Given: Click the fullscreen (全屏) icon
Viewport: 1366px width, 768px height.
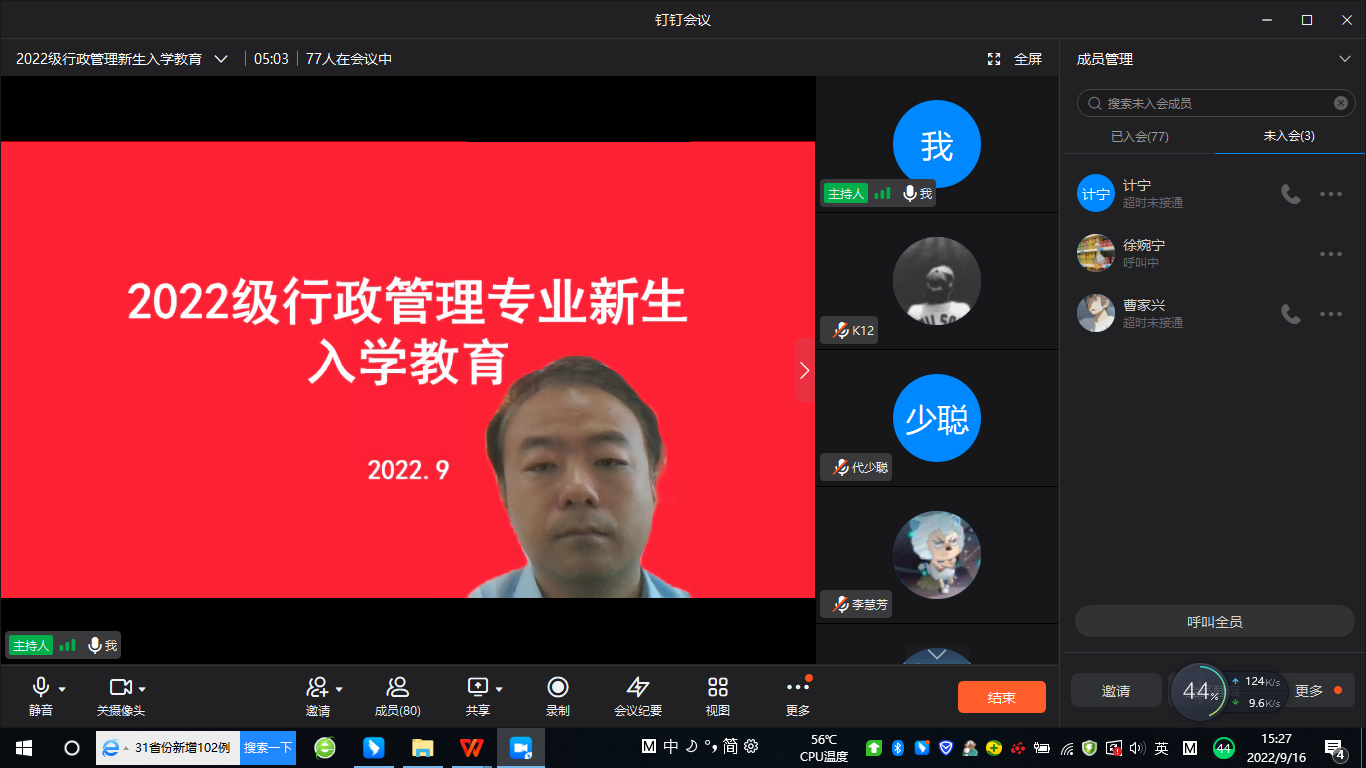Looking at the screenshot, I should click(994, 59).
